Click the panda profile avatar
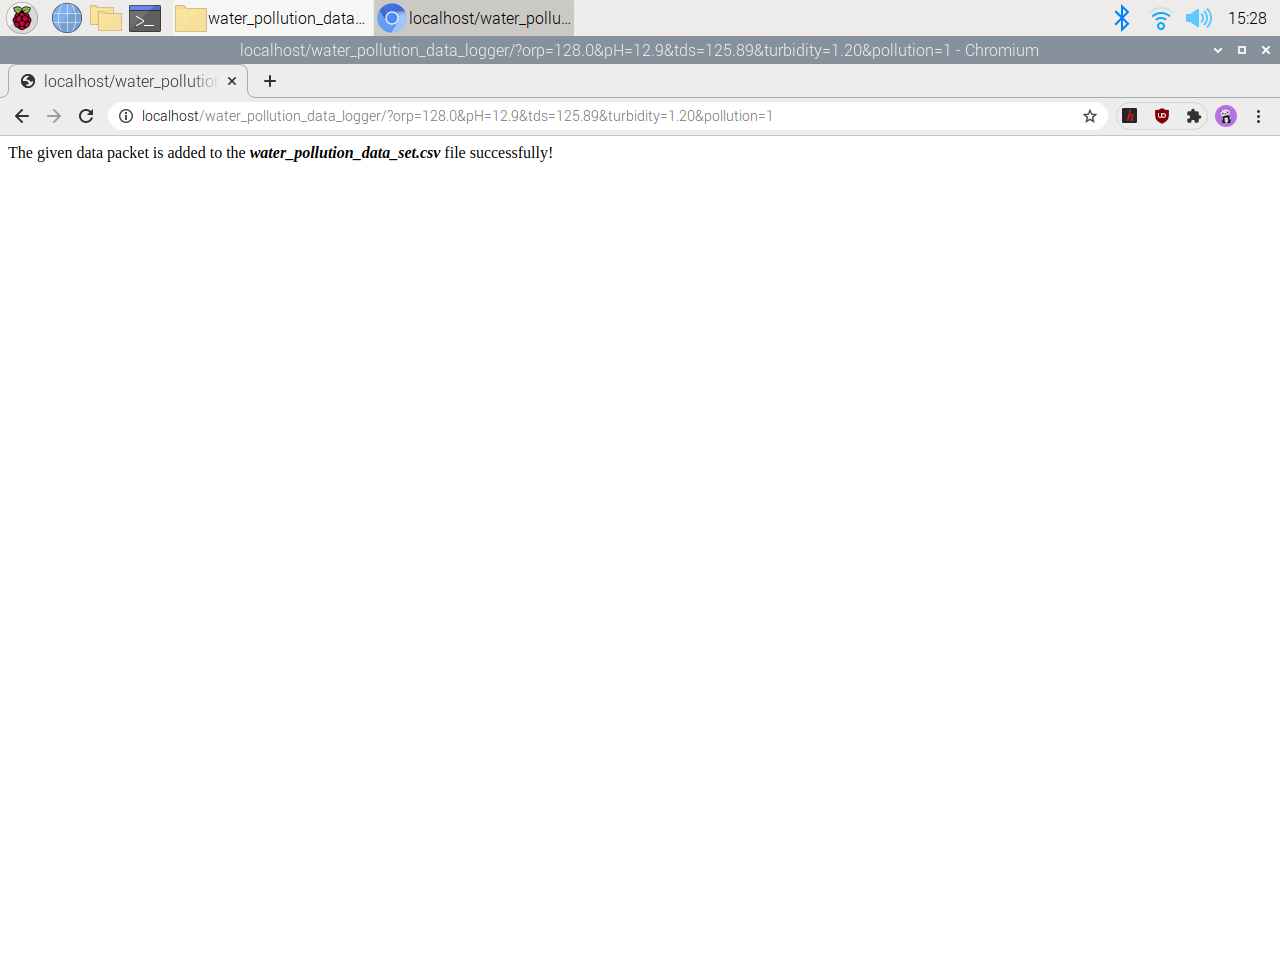The width and height of the screenshot is (1280, 960). coord(1225,116)
